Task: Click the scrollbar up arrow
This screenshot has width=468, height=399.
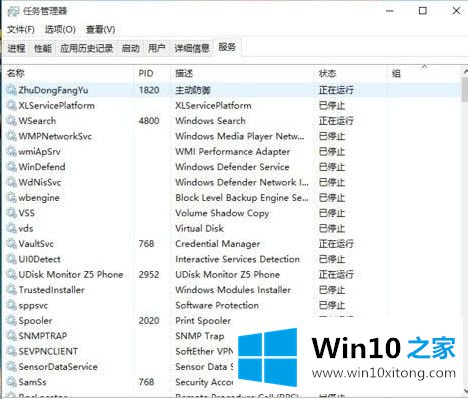Action: point(465,71)
